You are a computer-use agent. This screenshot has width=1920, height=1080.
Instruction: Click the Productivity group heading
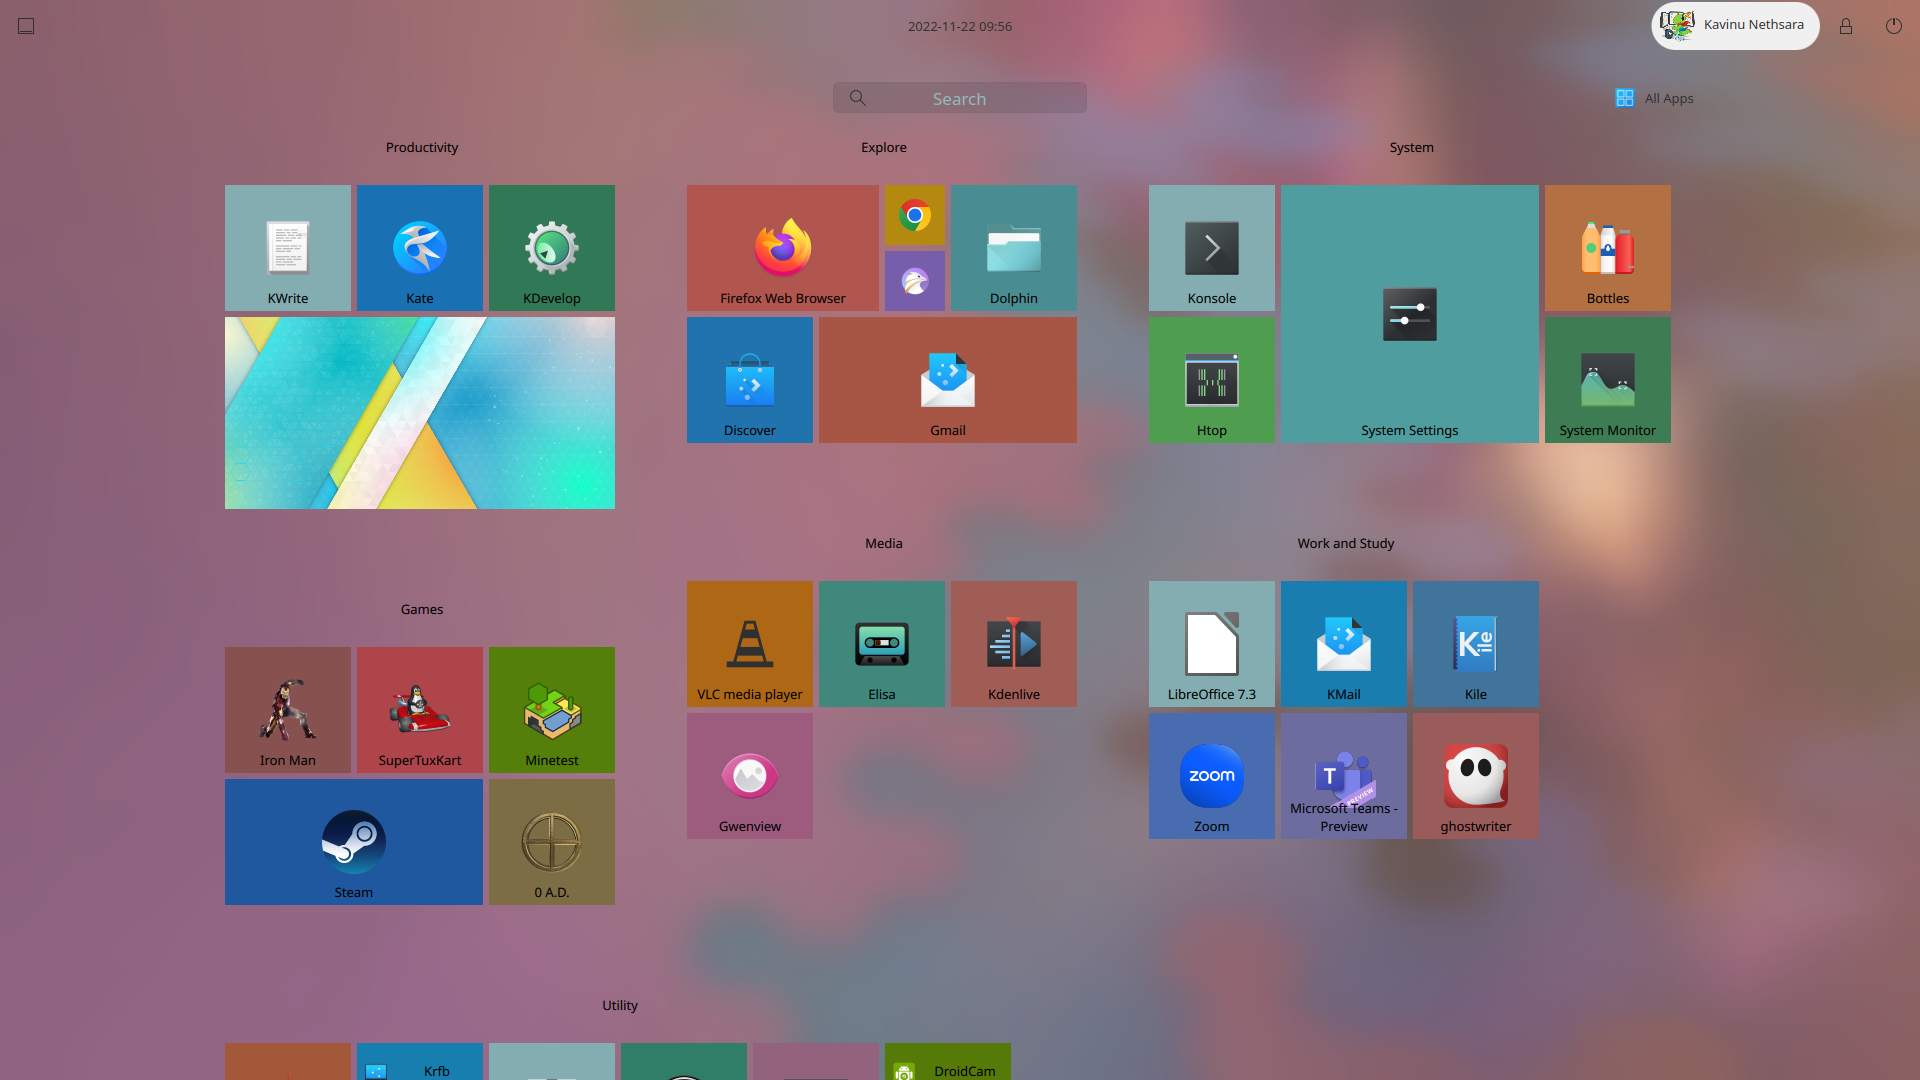(422, 147)
